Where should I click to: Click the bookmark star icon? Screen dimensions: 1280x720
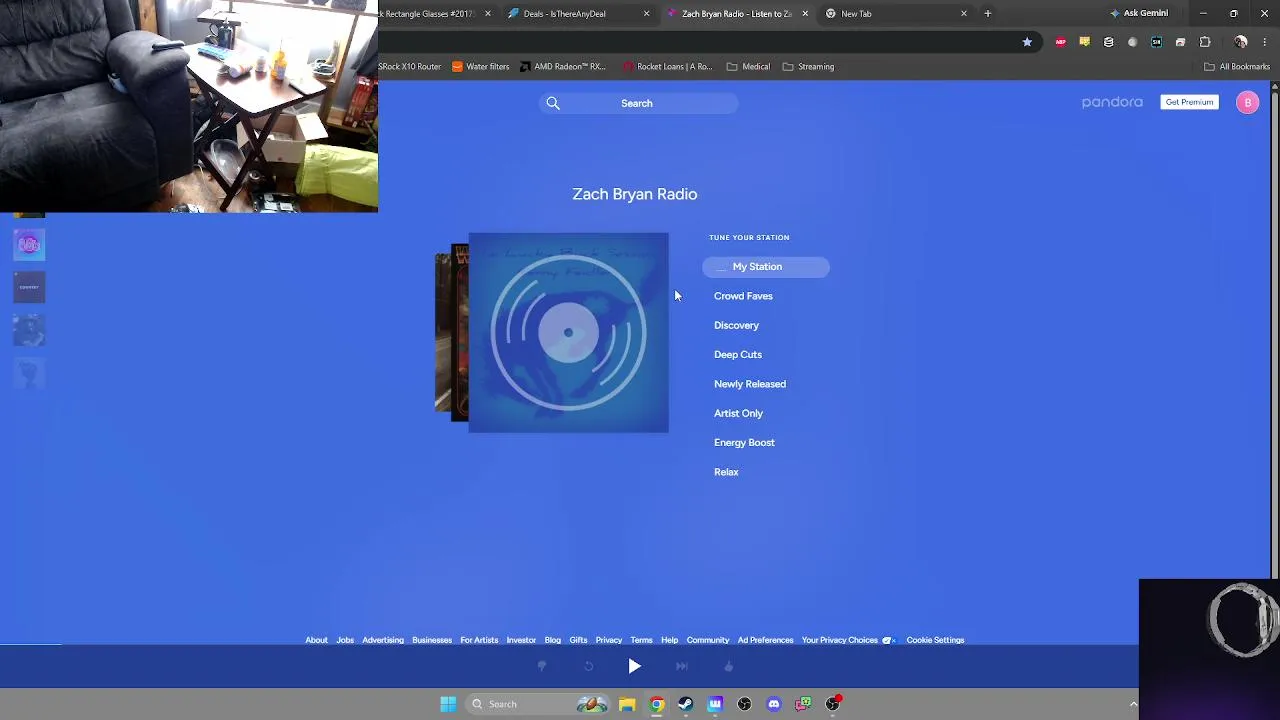[x=1027, y=42]
